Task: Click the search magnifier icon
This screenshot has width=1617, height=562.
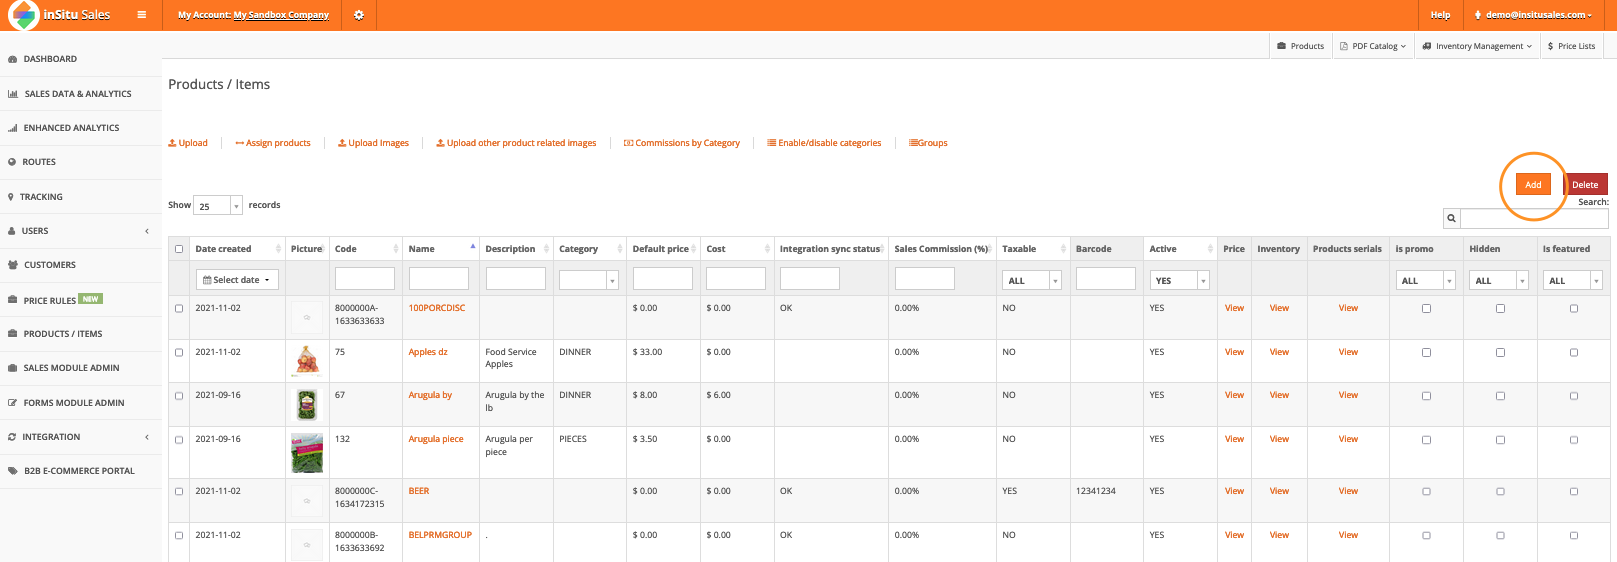Action: pyautogui.click(x=1451, y=218)
